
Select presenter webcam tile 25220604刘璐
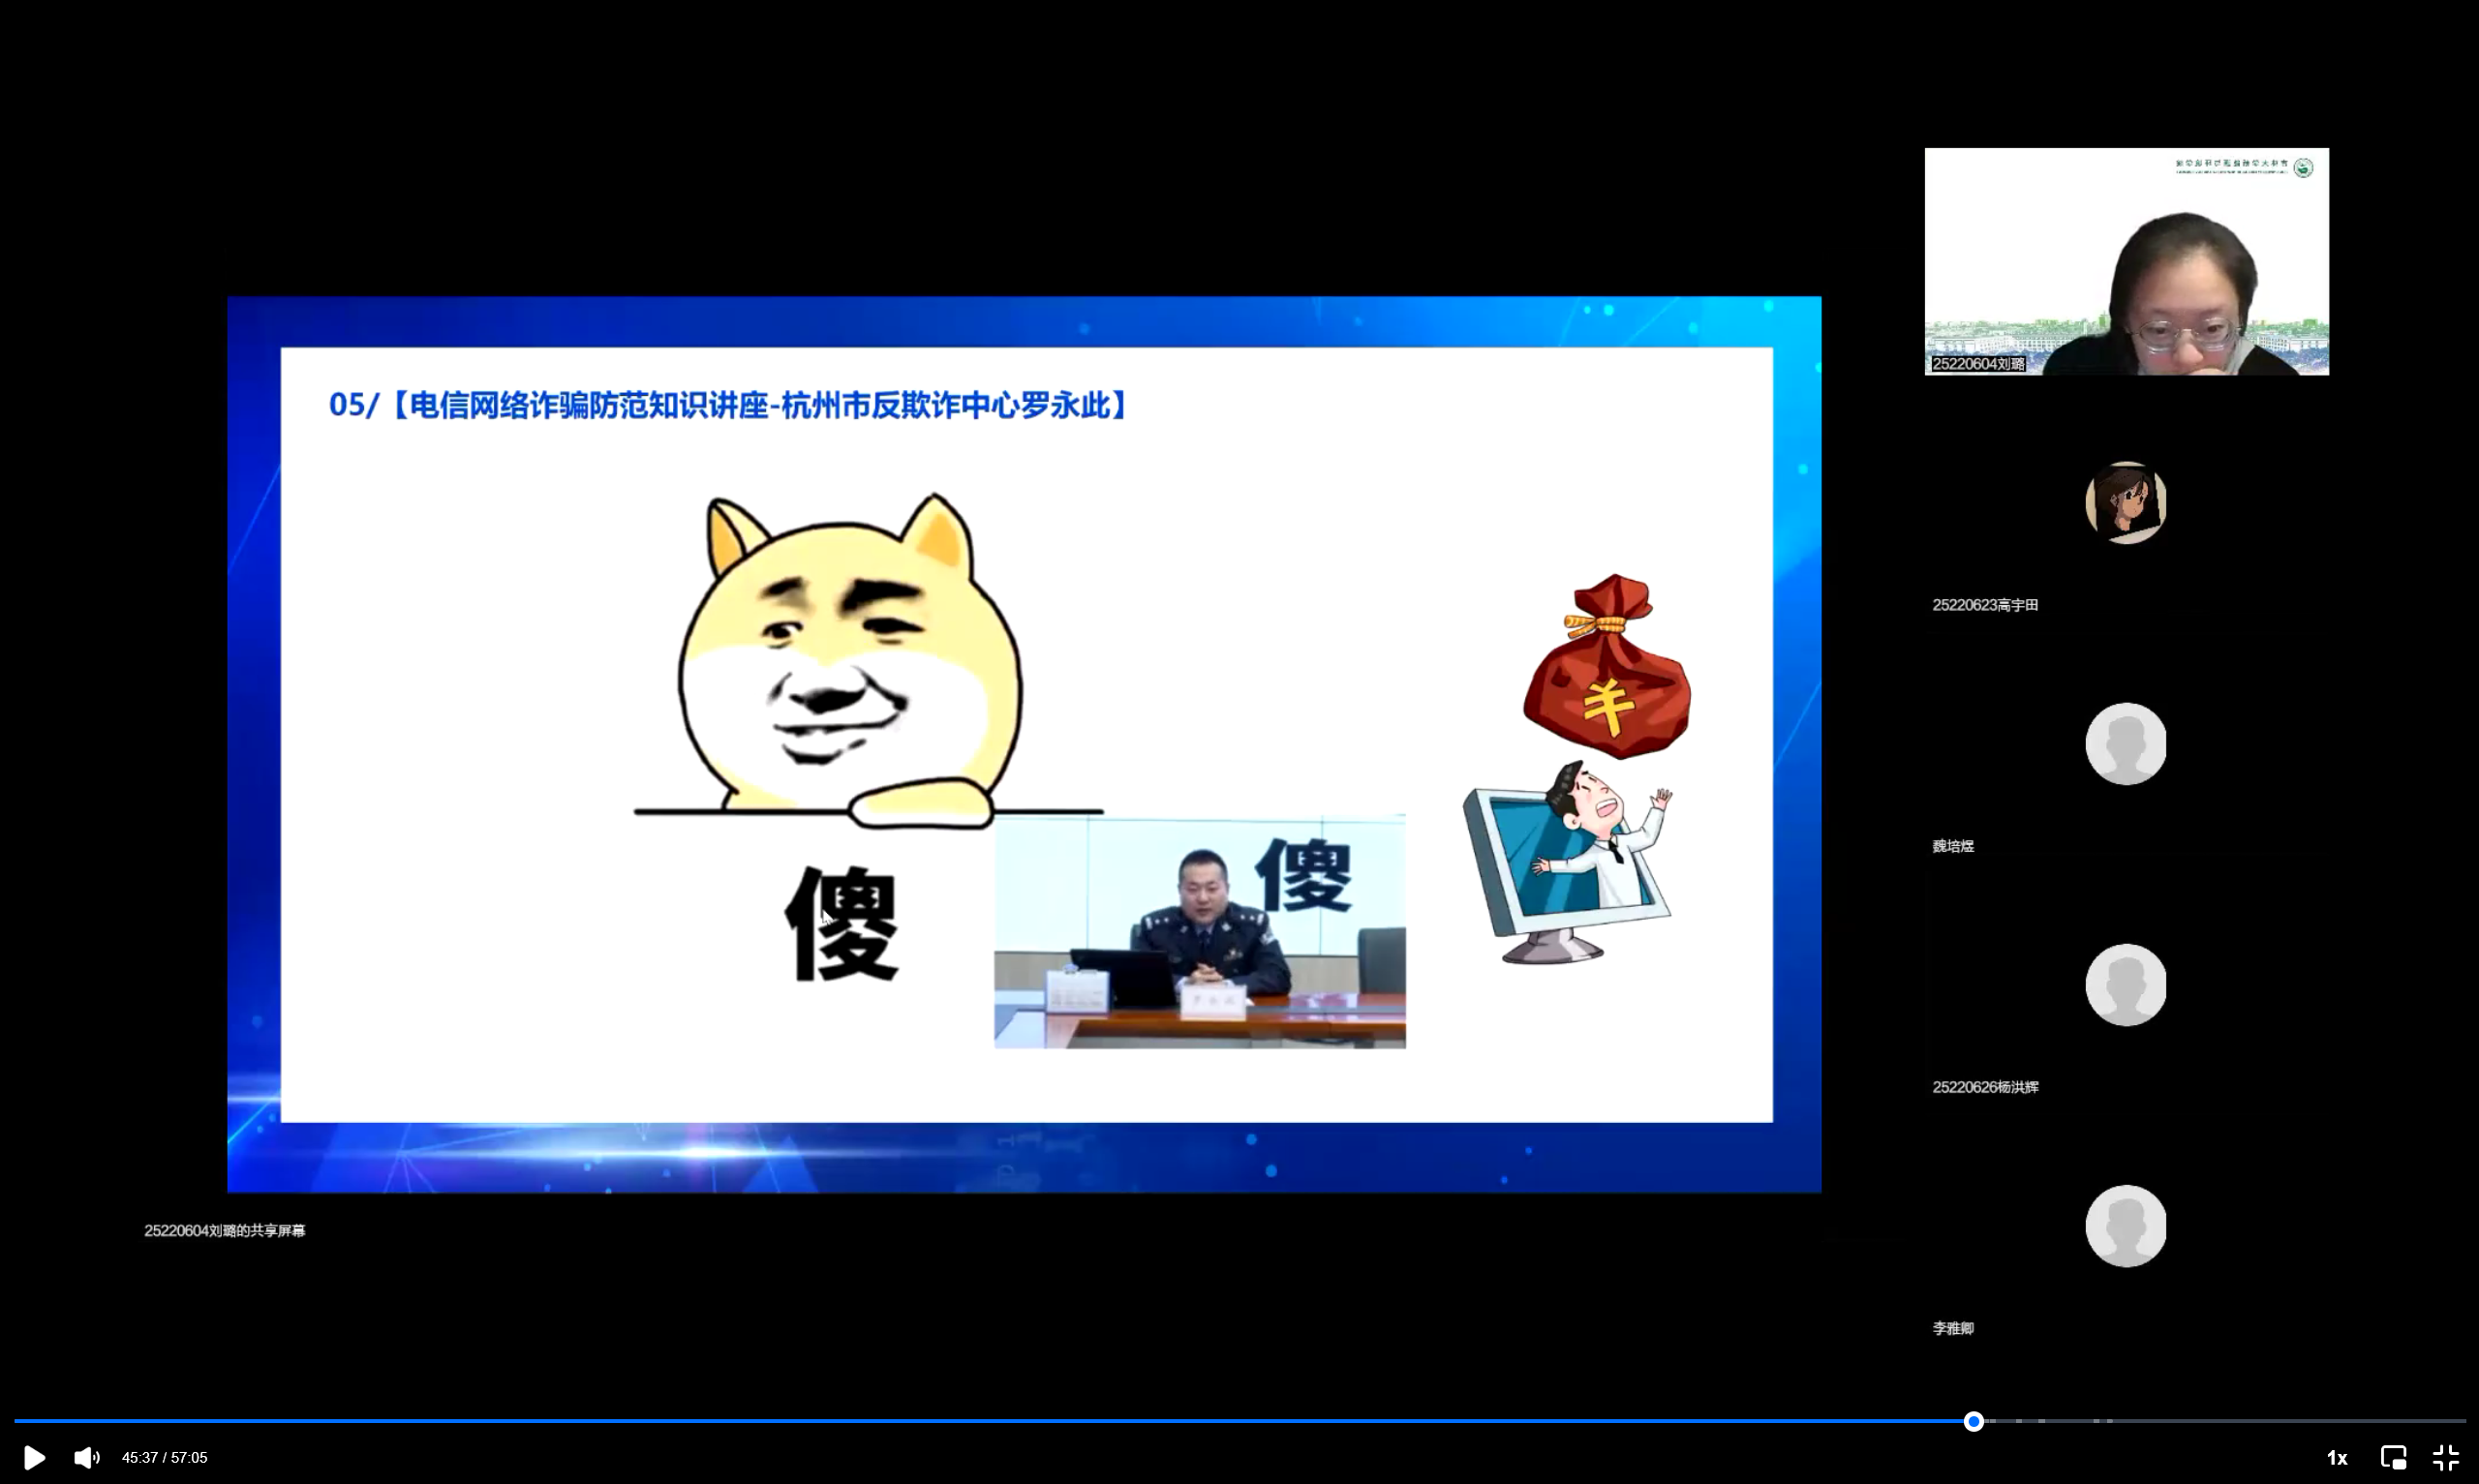pos(2126,262)
